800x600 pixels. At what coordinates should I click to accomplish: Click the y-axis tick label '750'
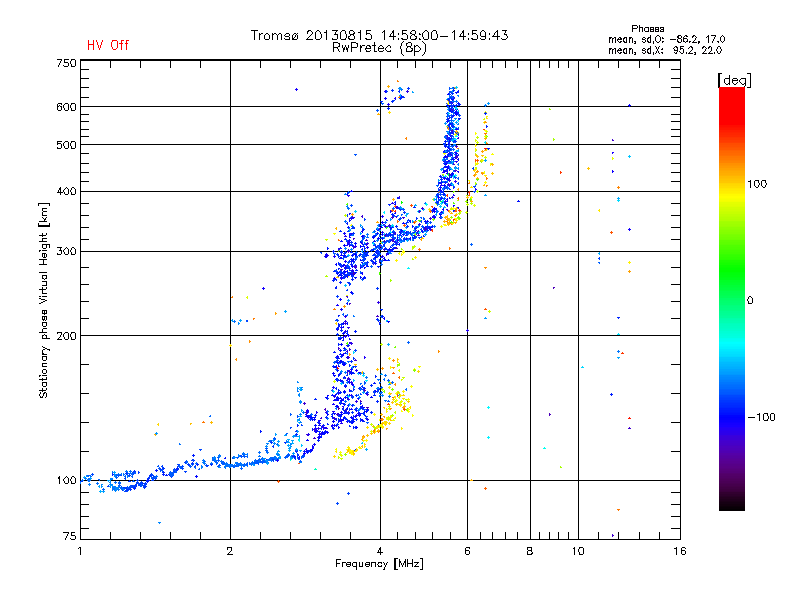pyautogui.click(x=66, y=63)
